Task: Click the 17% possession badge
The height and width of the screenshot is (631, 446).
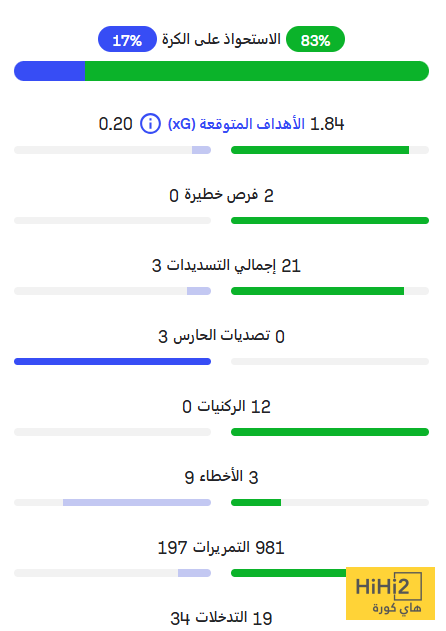Action: coord(127,39)
